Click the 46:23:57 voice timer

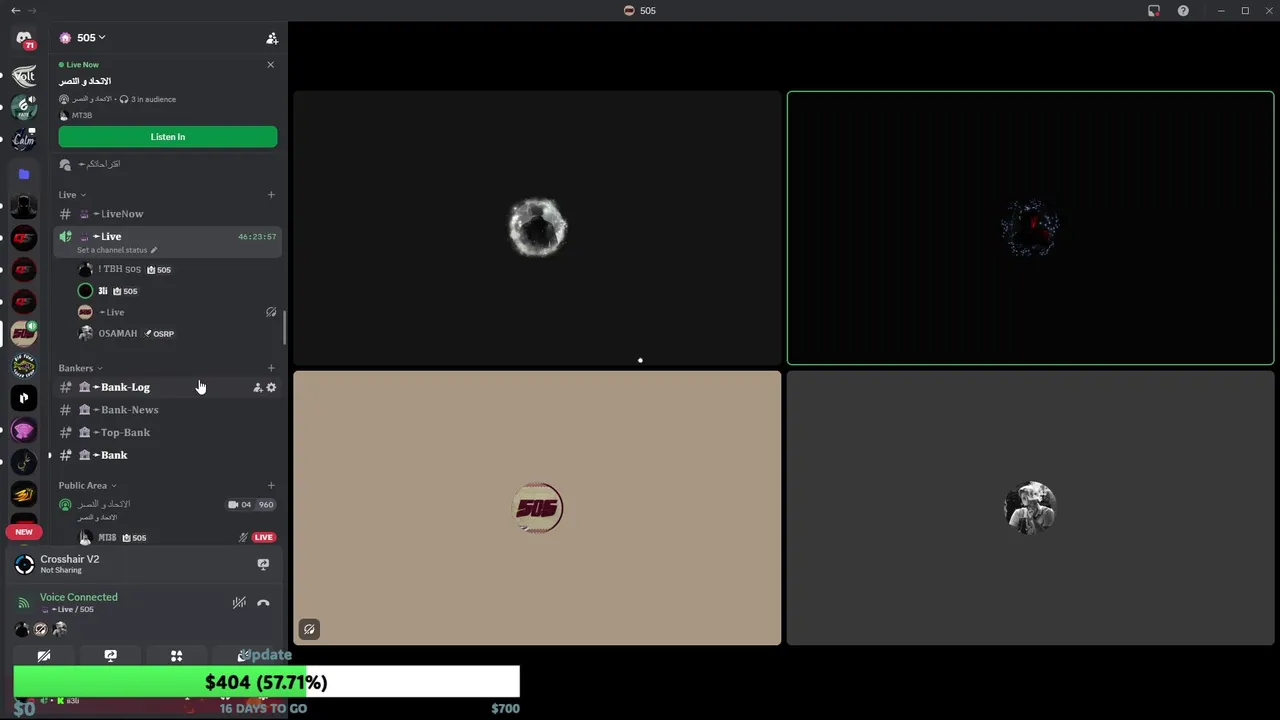(257, 237)
